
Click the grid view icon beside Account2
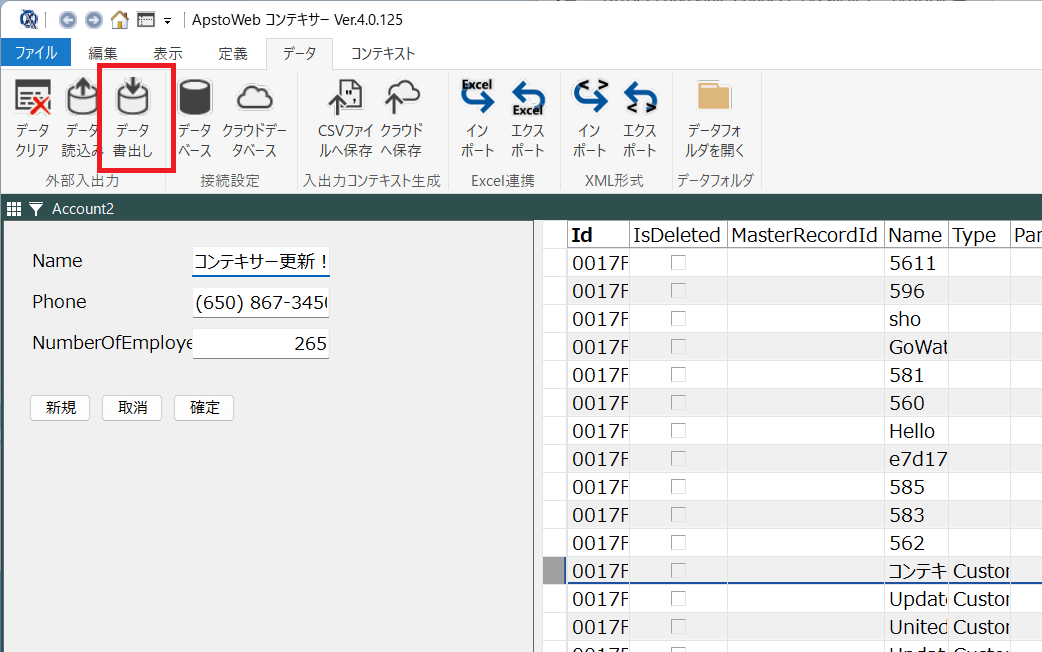[14, 209]
